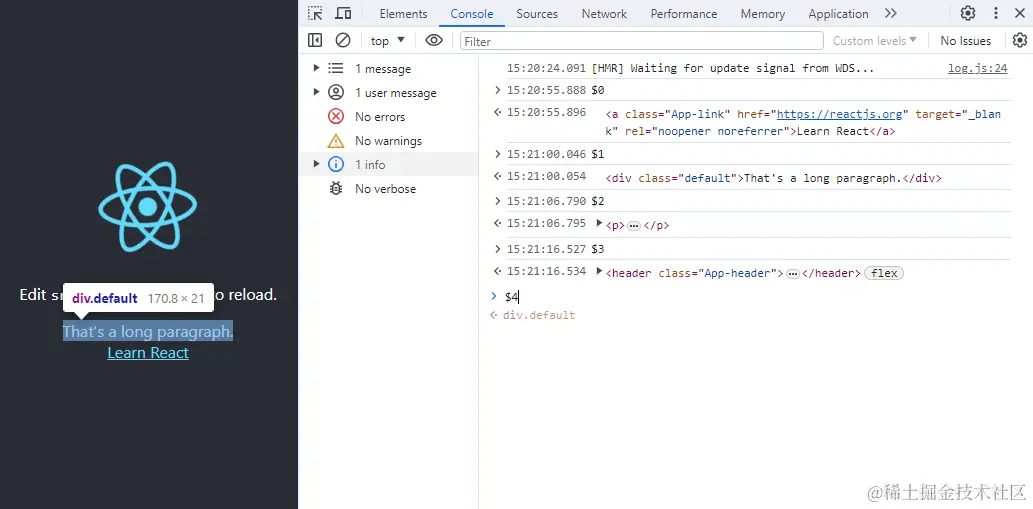Viewport: 1033px width, 509px height.
Task: Activate the inspect element picker icon
Action: click(315, 14)
